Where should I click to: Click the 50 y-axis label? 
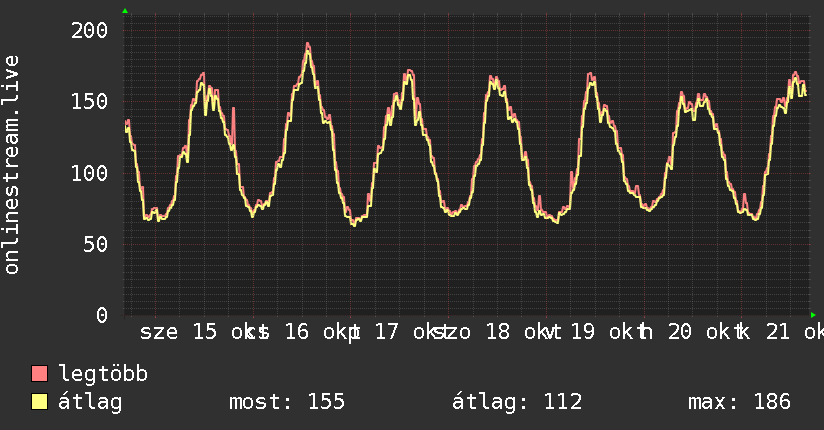96,243
